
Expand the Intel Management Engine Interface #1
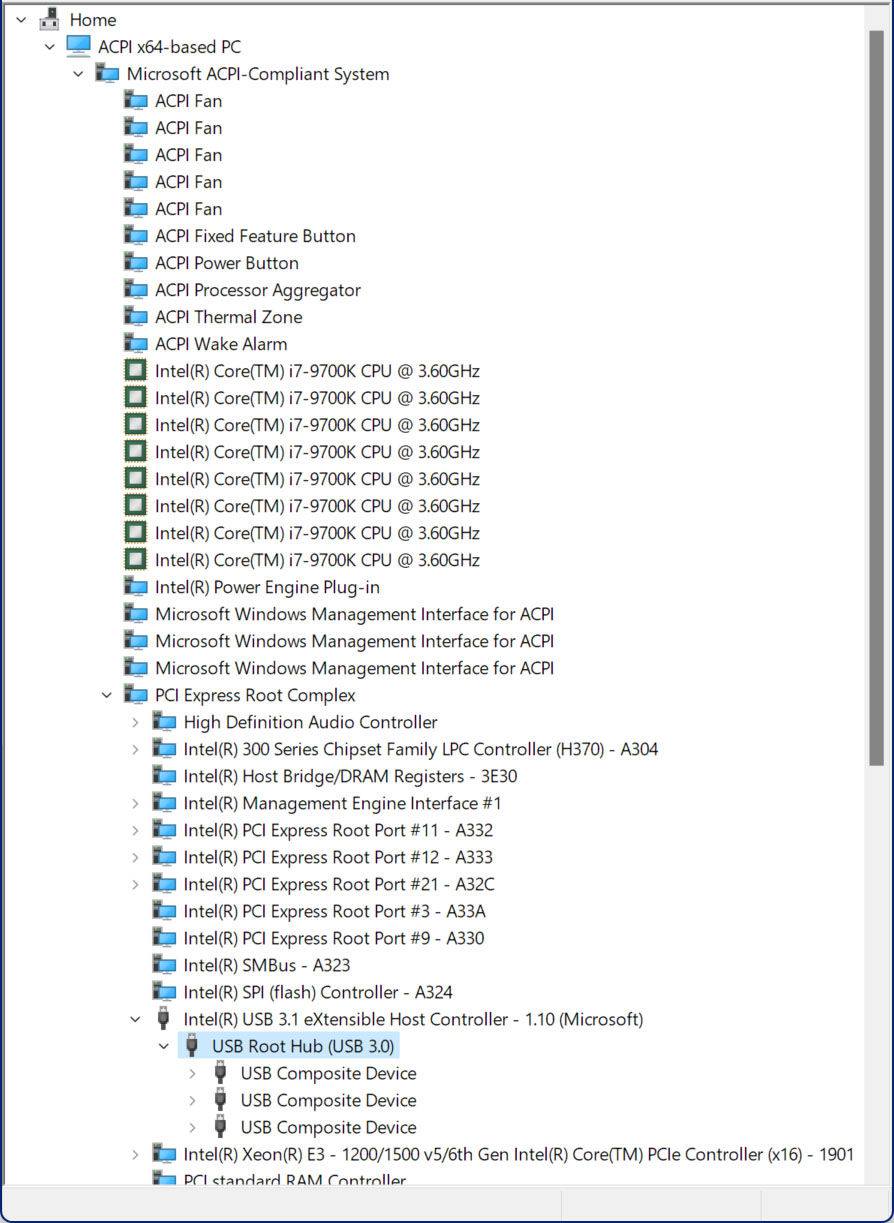point(136,803)
